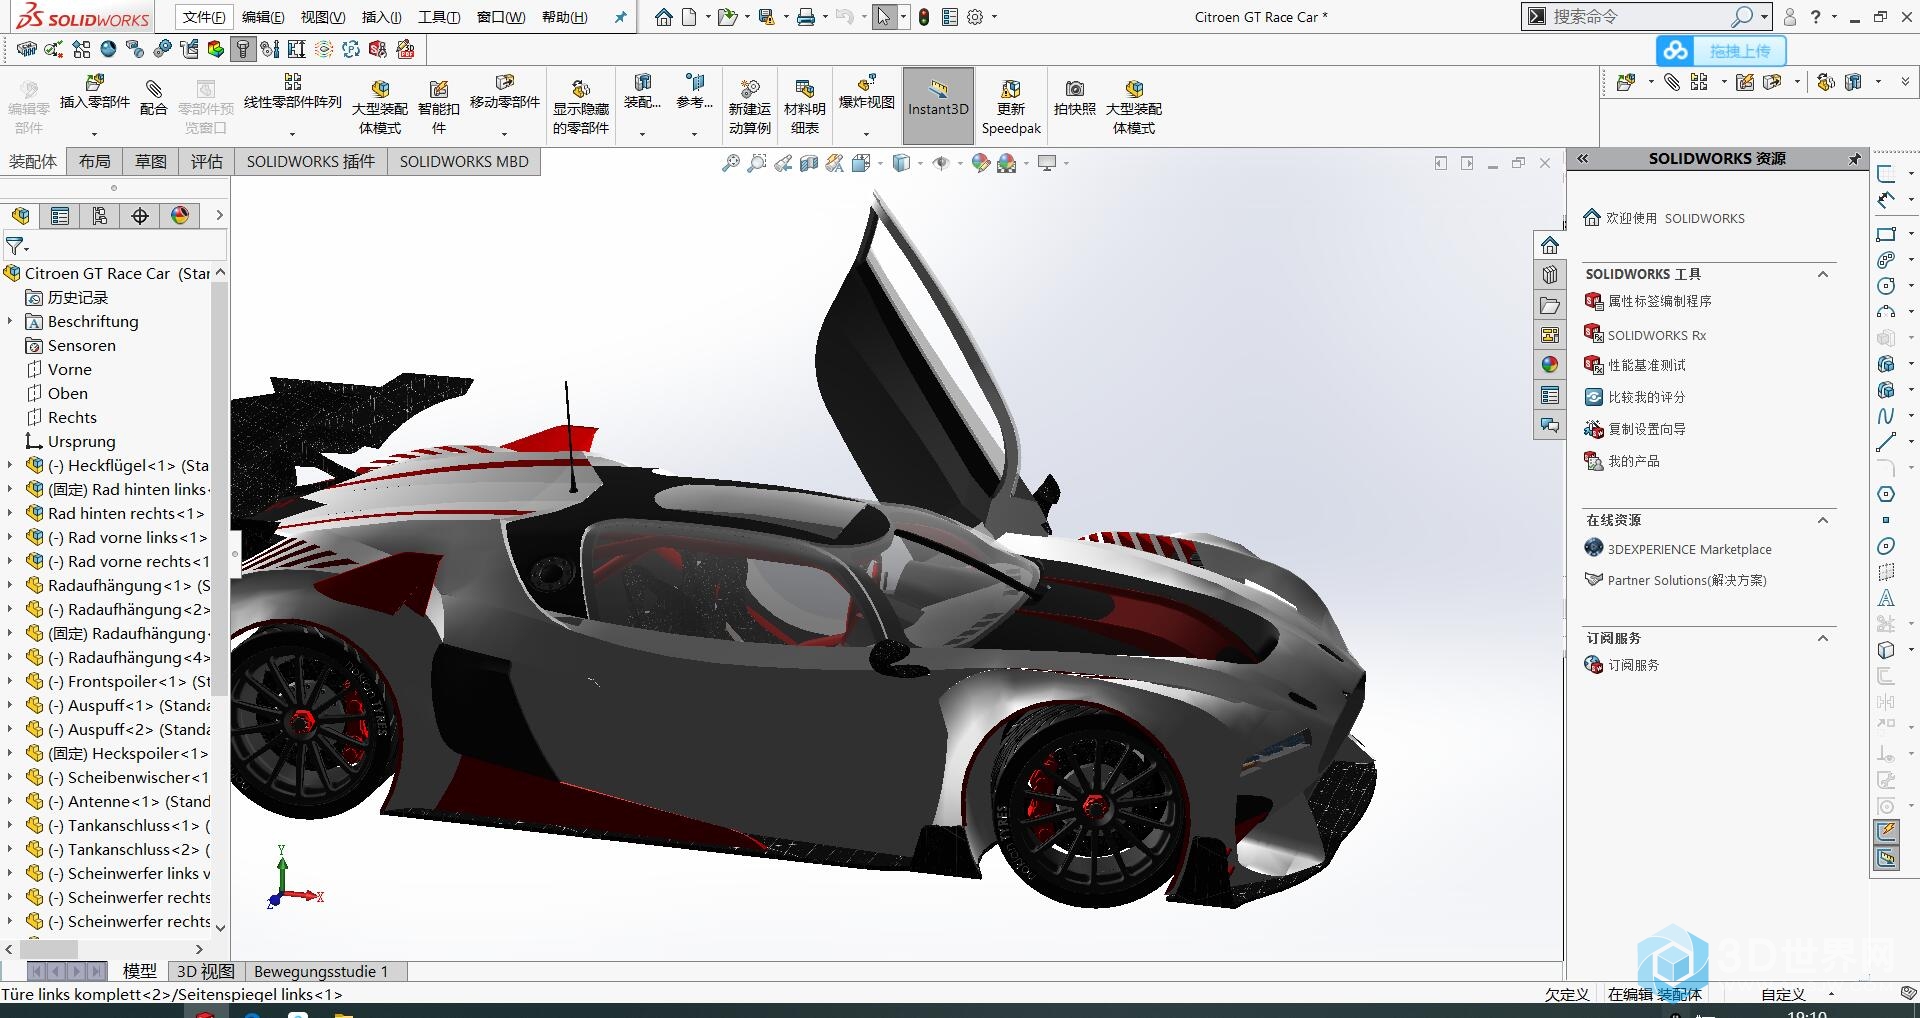Open DisplayManager color ball tab
Viewport: 1920px width, 1018px height.
coord(180,215)
